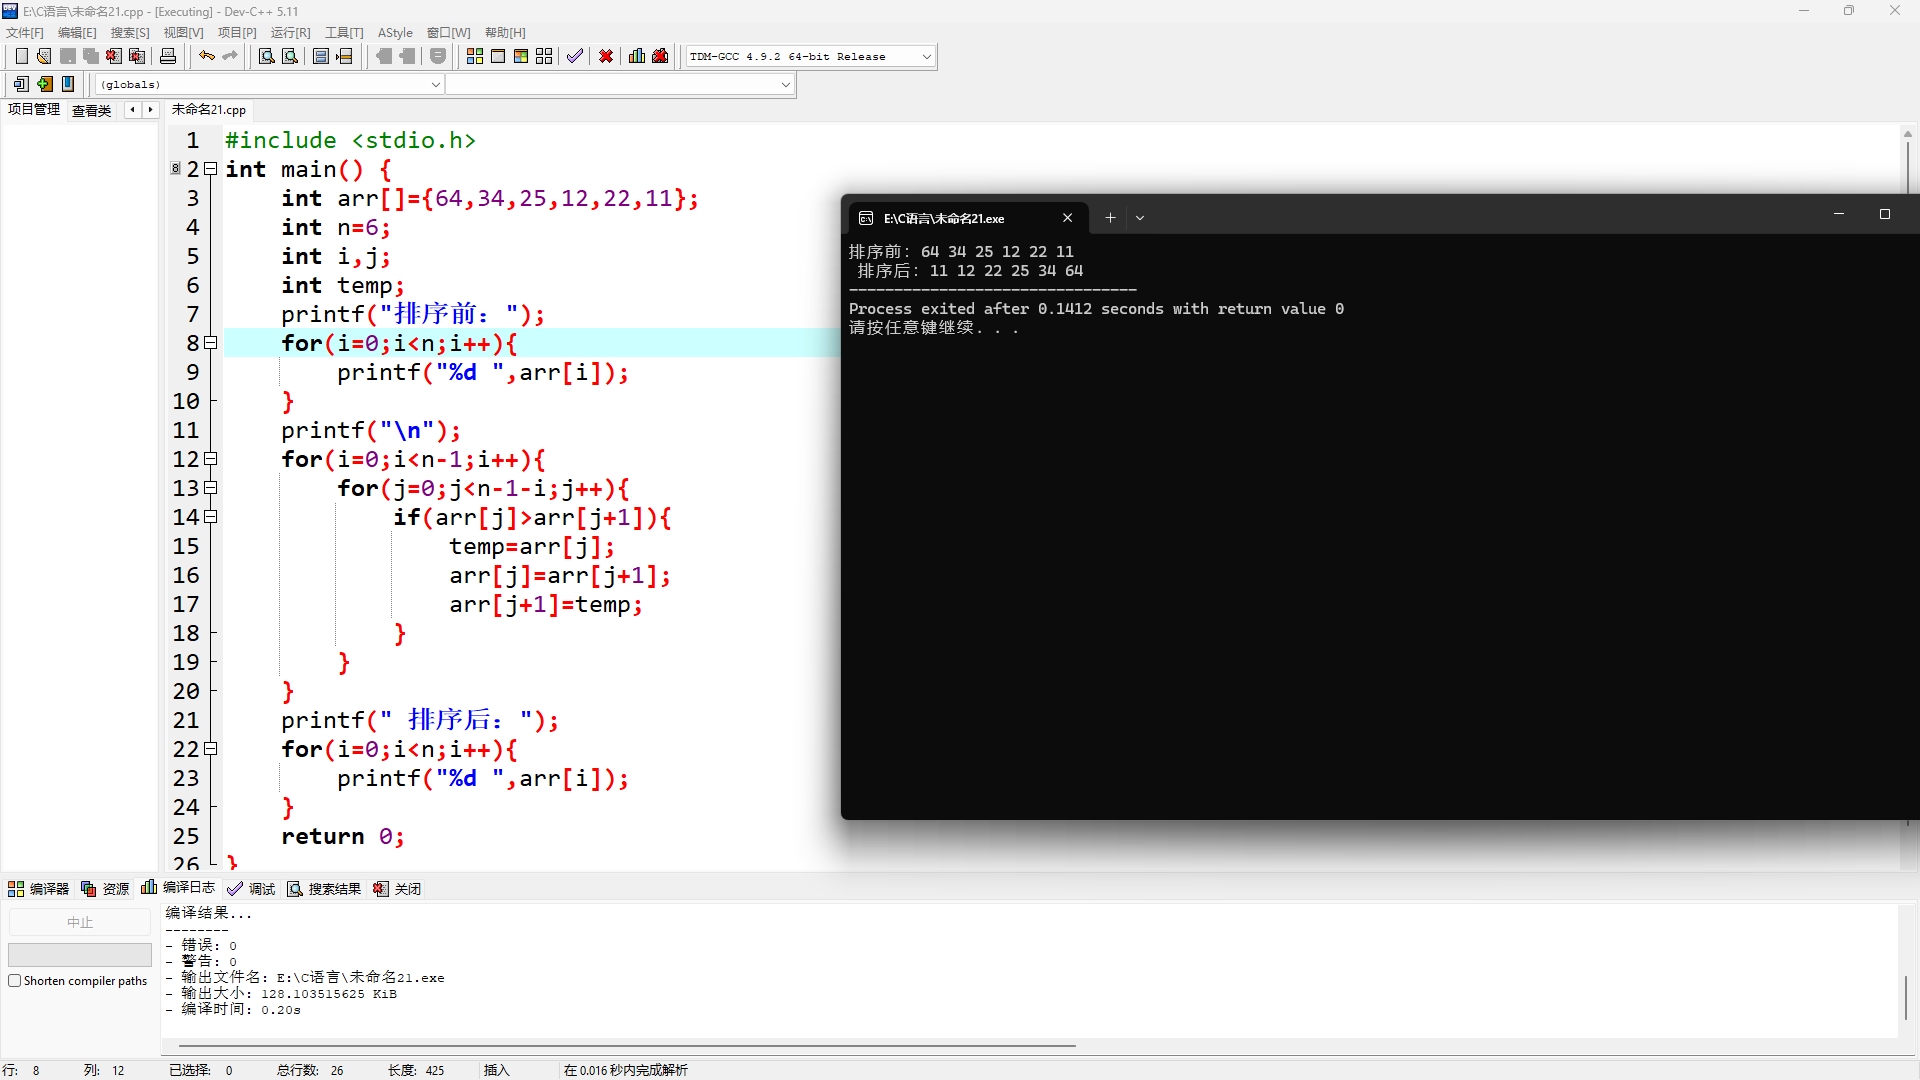This screenshot has height=1080, width=1920.
Task: Click the Compile icon in toolbar
Action: click(x=475, y=56)
